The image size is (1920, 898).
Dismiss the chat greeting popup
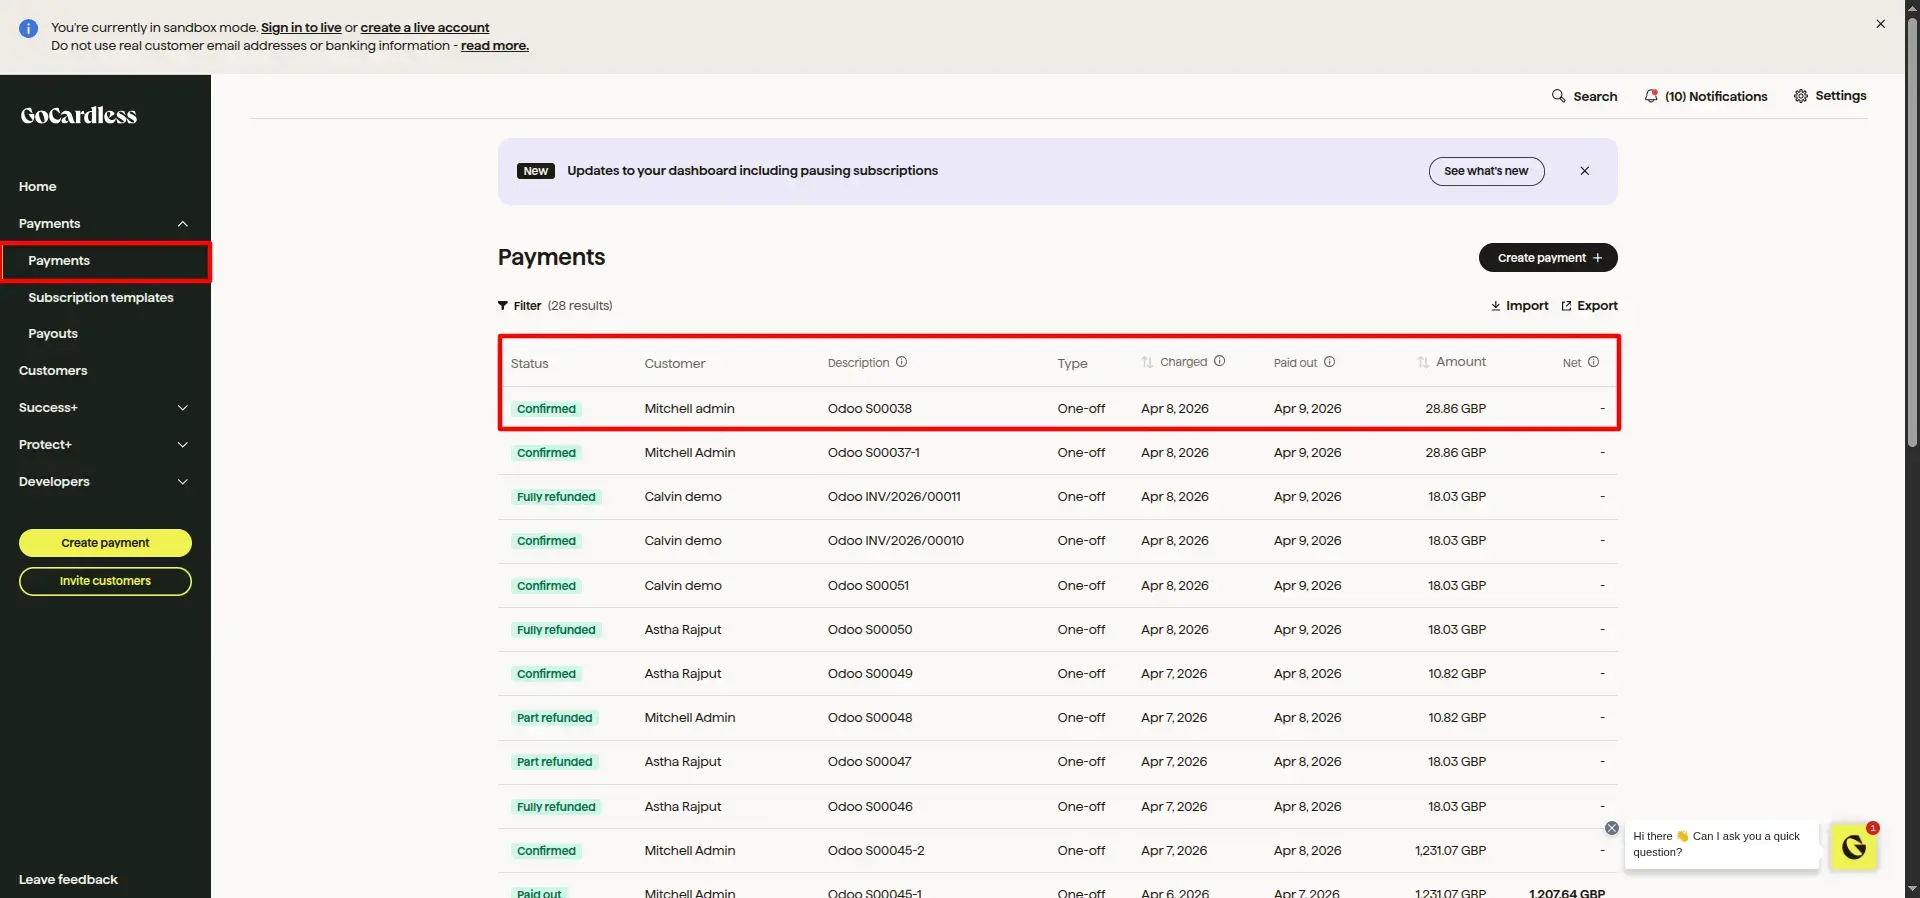point(1612,828)
